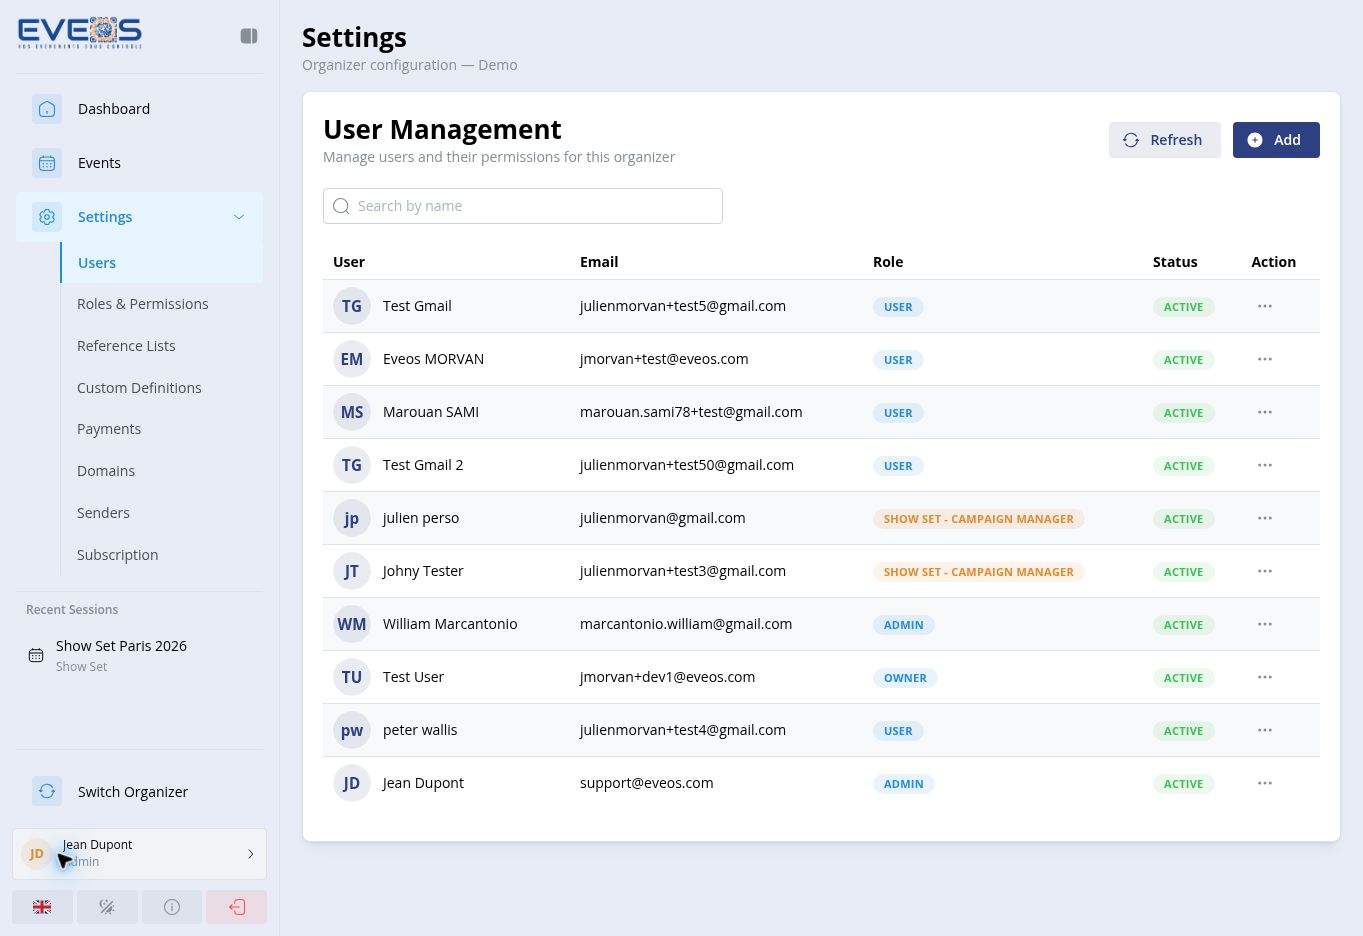Click William Marcantonio's ADMIN role badge
The width and height of the screenshot is (1363, 936).
(x=904, y=625)
